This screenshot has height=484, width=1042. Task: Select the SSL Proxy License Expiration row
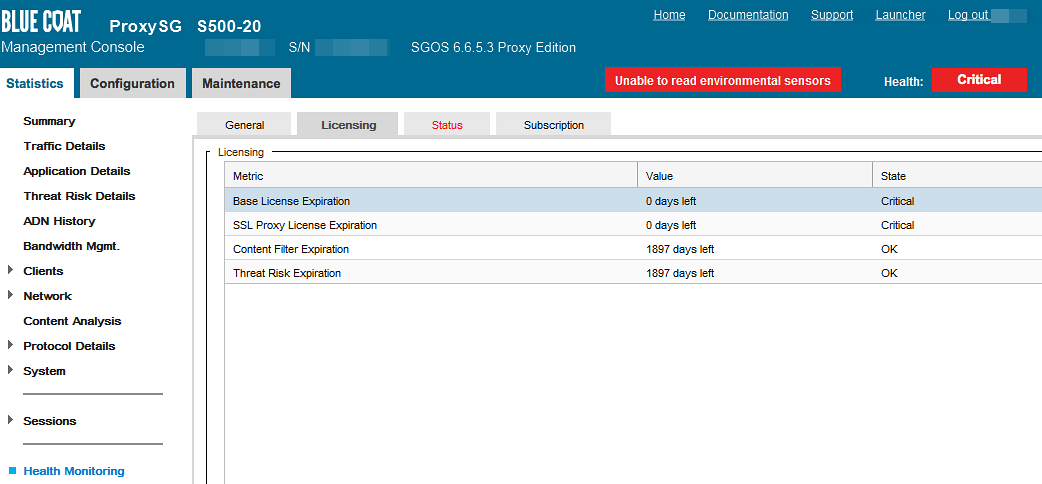633,225
